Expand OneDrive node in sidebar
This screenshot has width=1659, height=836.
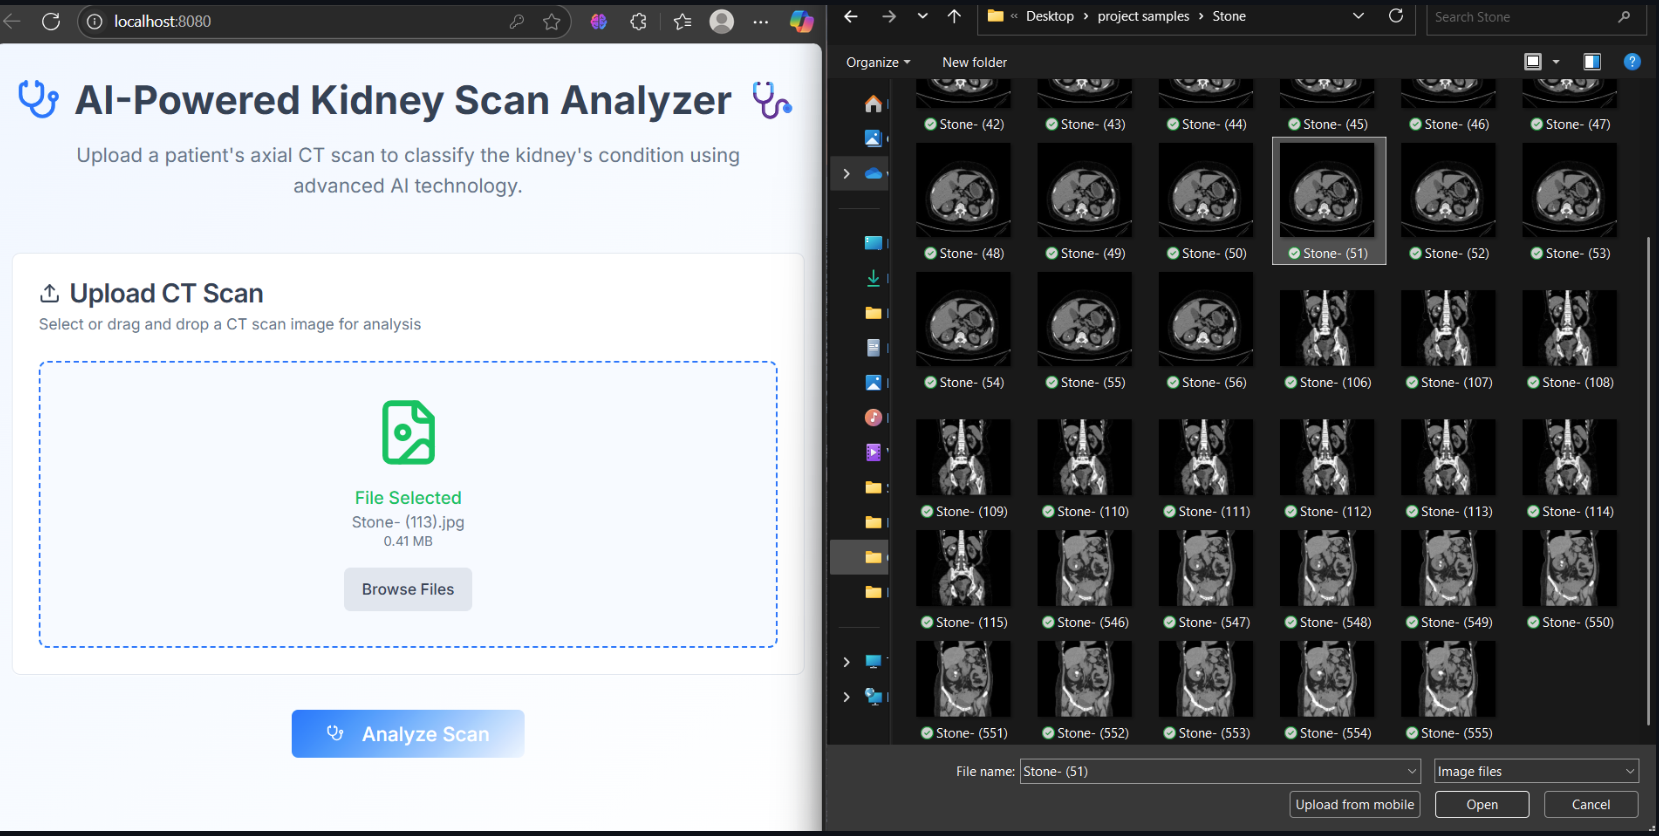click(846, 173)
